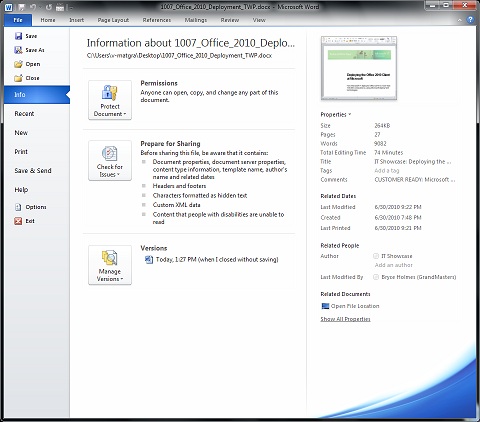The image size is (480, 422).
Task: Click the IT Showcase author presence icon
Action: tap(376, 256)
